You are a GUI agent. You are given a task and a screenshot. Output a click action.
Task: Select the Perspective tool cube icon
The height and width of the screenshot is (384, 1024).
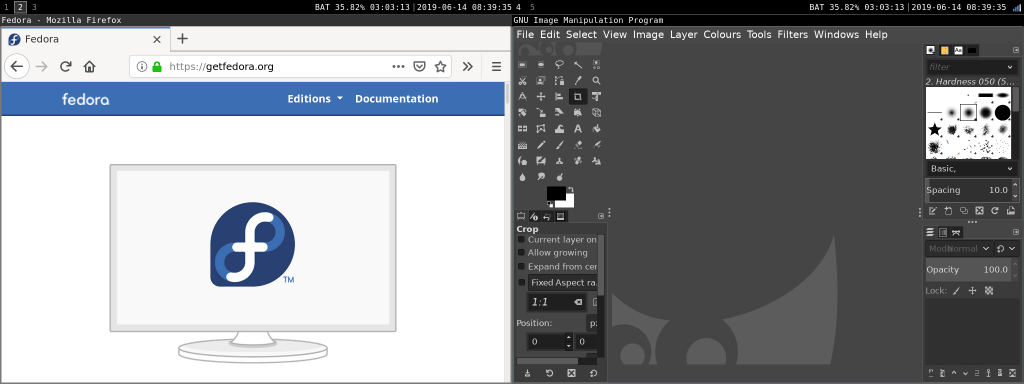click(596, 113)
